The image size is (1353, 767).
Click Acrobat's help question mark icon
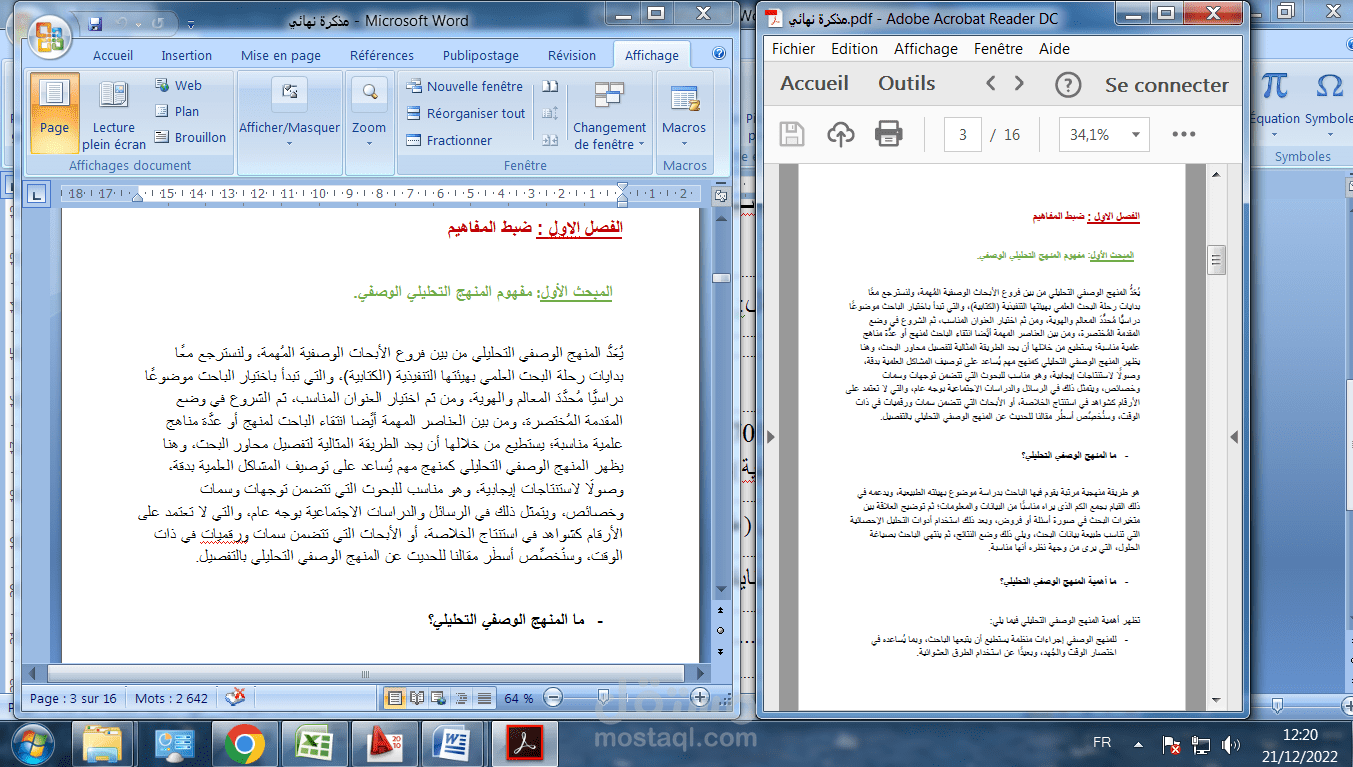point(1069,84)
